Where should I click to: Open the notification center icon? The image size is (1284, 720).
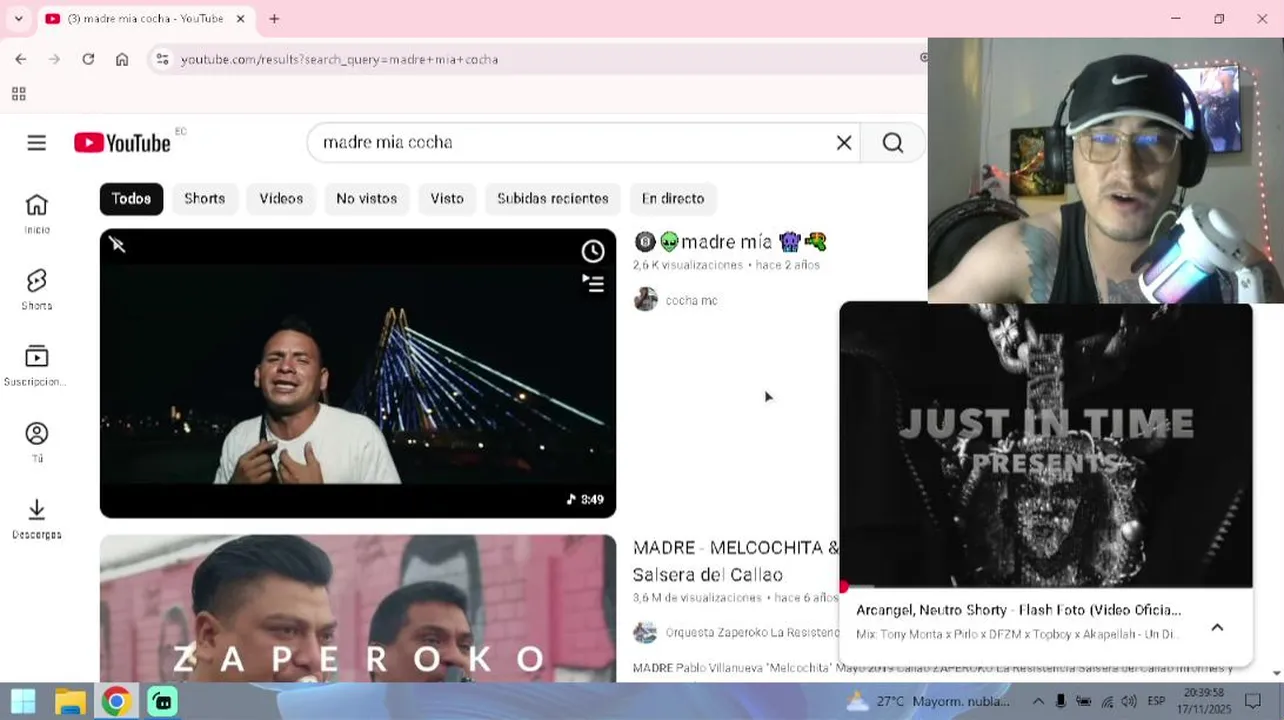click(1252, 701)
